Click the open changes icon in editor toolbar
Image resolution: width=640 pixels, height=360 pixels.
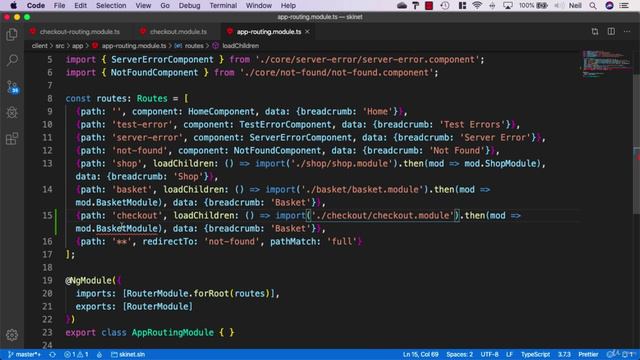(x=595, y=31)
